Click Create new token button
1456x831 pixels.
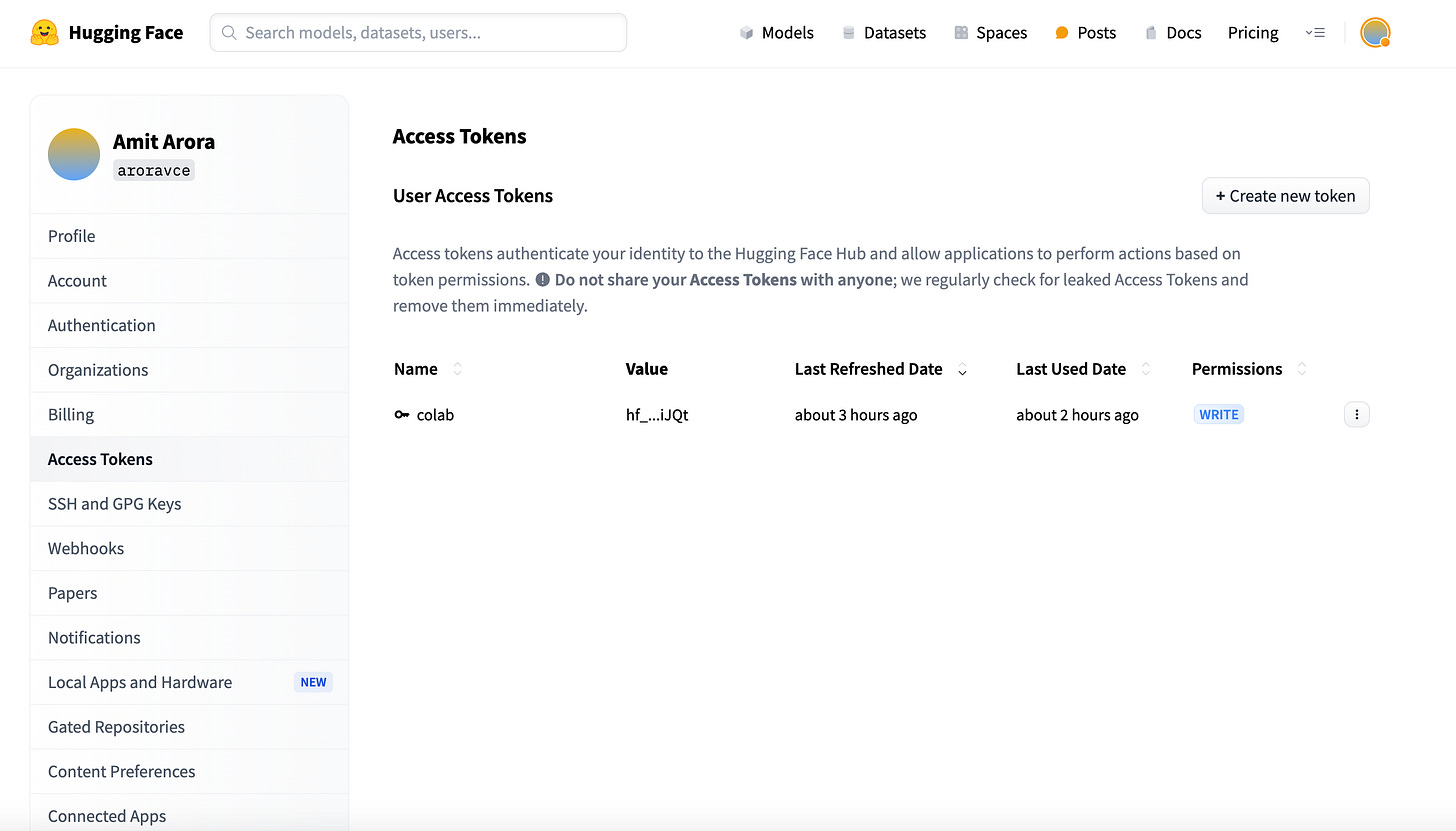tap(1285, 196)
